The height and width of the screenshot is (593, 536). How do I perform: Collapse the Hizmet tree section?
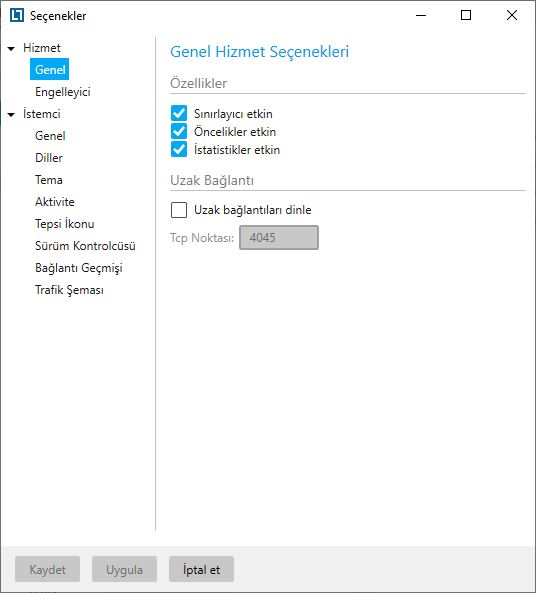point(11,48)
